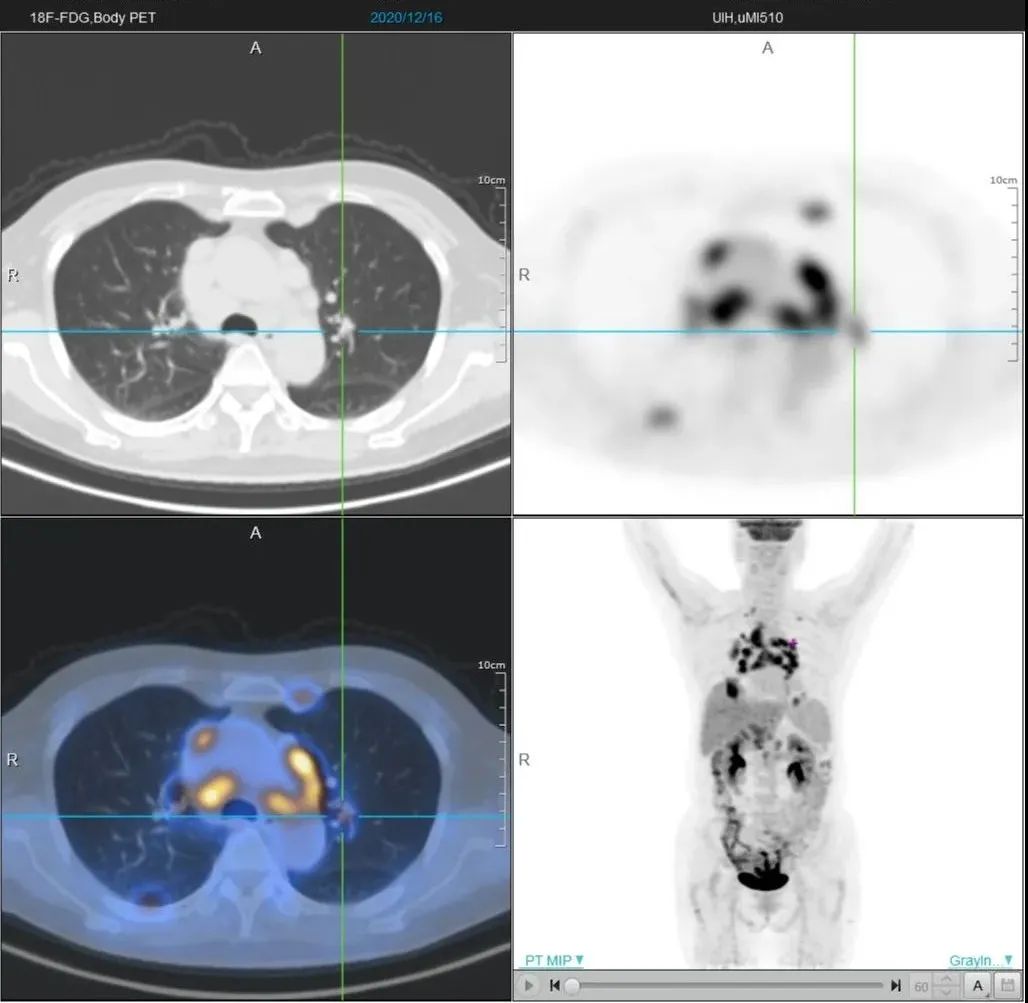Viewport: 1028px width, 1003px height.
Task: Play the MIP rotation cine
Action: point(528,985)
